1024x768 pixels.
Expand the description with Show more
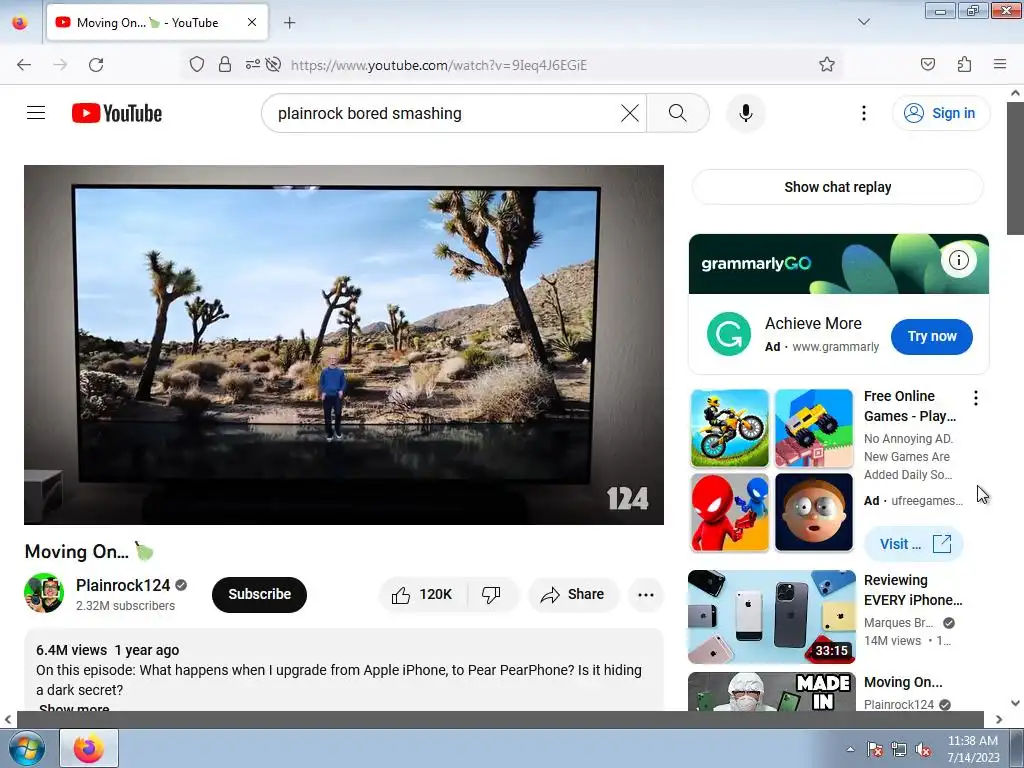[74, 708]
